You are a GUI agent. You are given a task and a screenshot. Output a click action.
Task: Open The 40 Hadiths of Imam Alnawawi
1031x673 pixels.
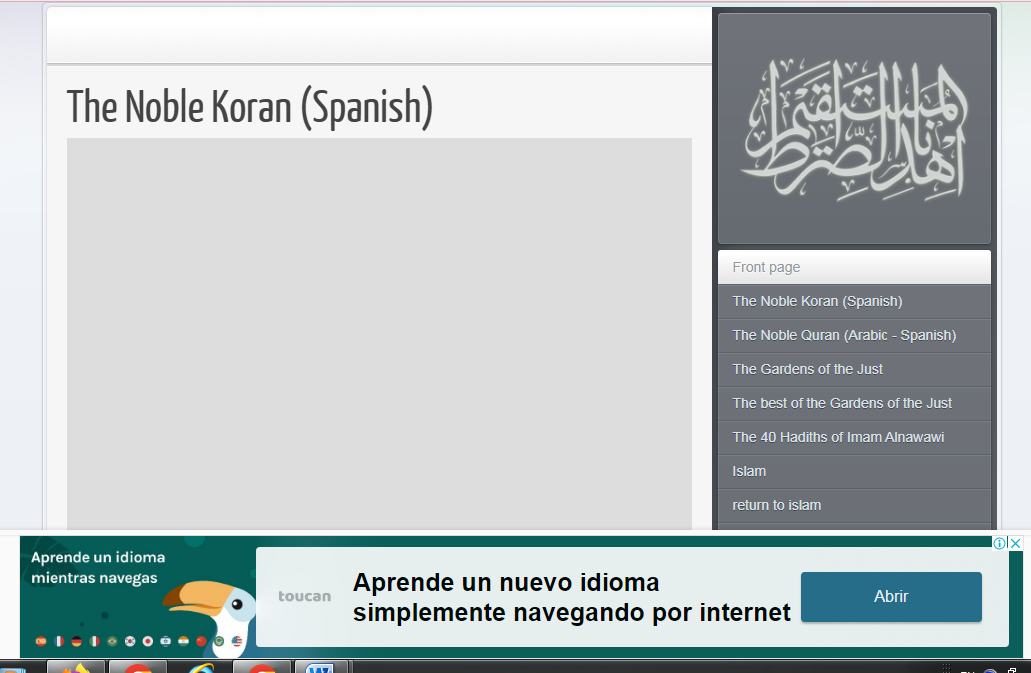pyautogui.click(x=838, y=437)
